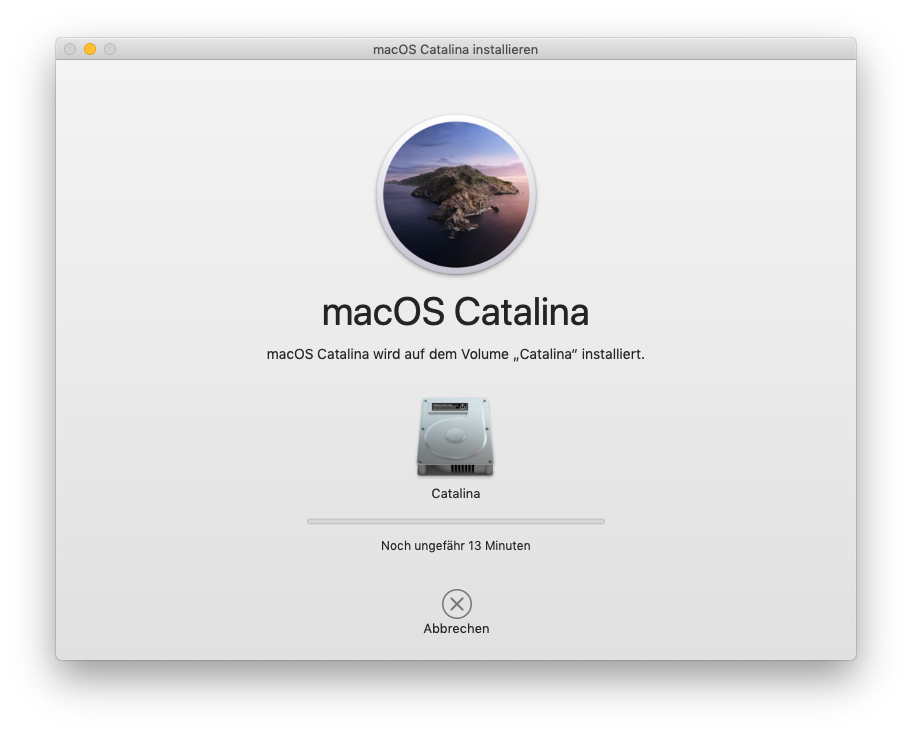Click the zoom traffic light control
The width and height of the screenshot is (912, 734).
(107, 48)
